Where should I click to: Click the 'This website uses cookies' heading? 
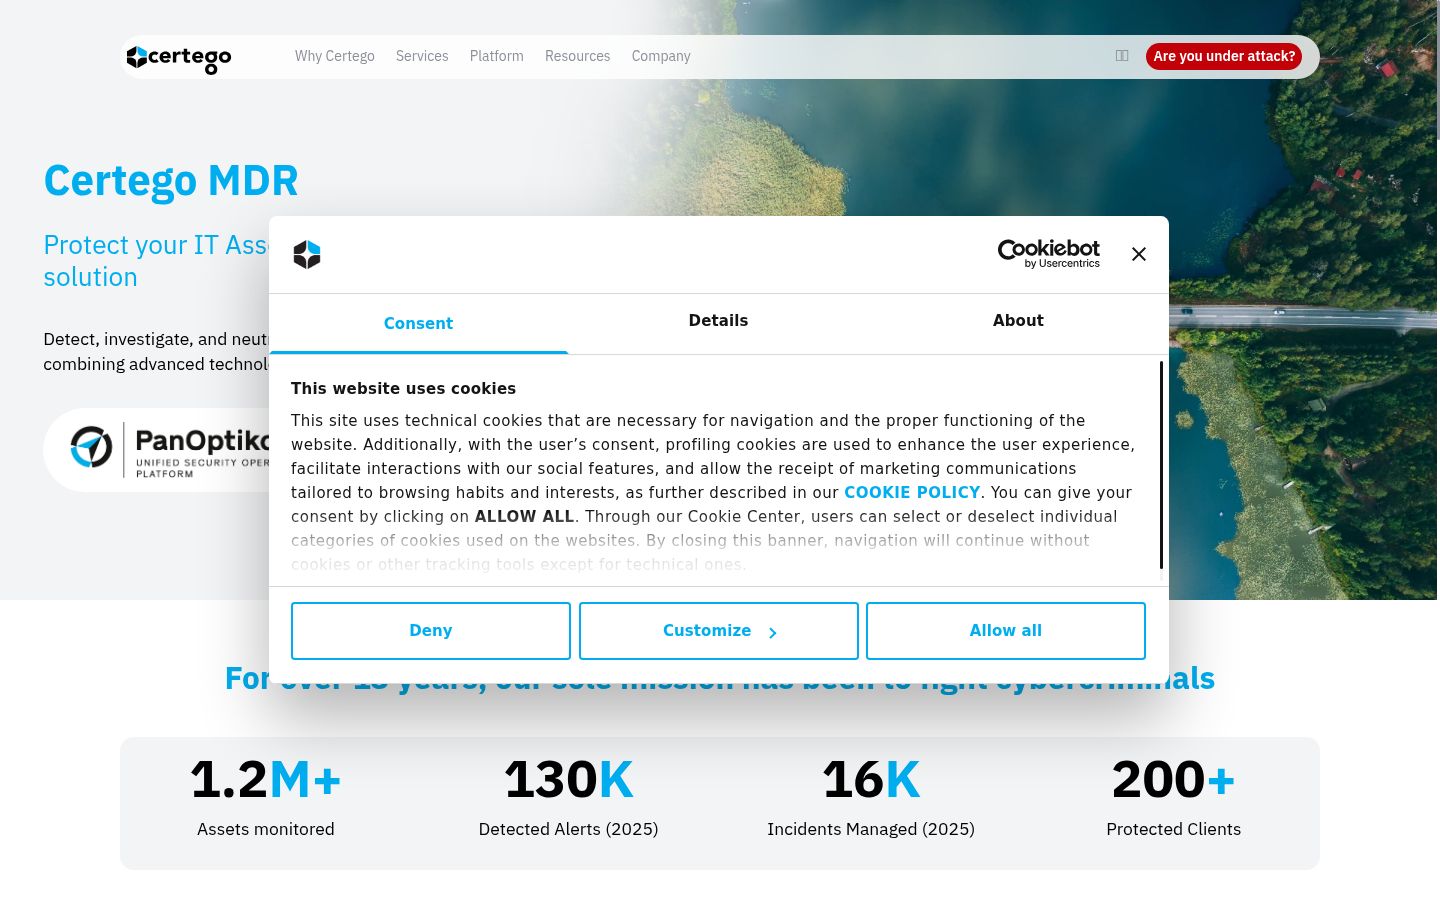[x=403, y=389]
